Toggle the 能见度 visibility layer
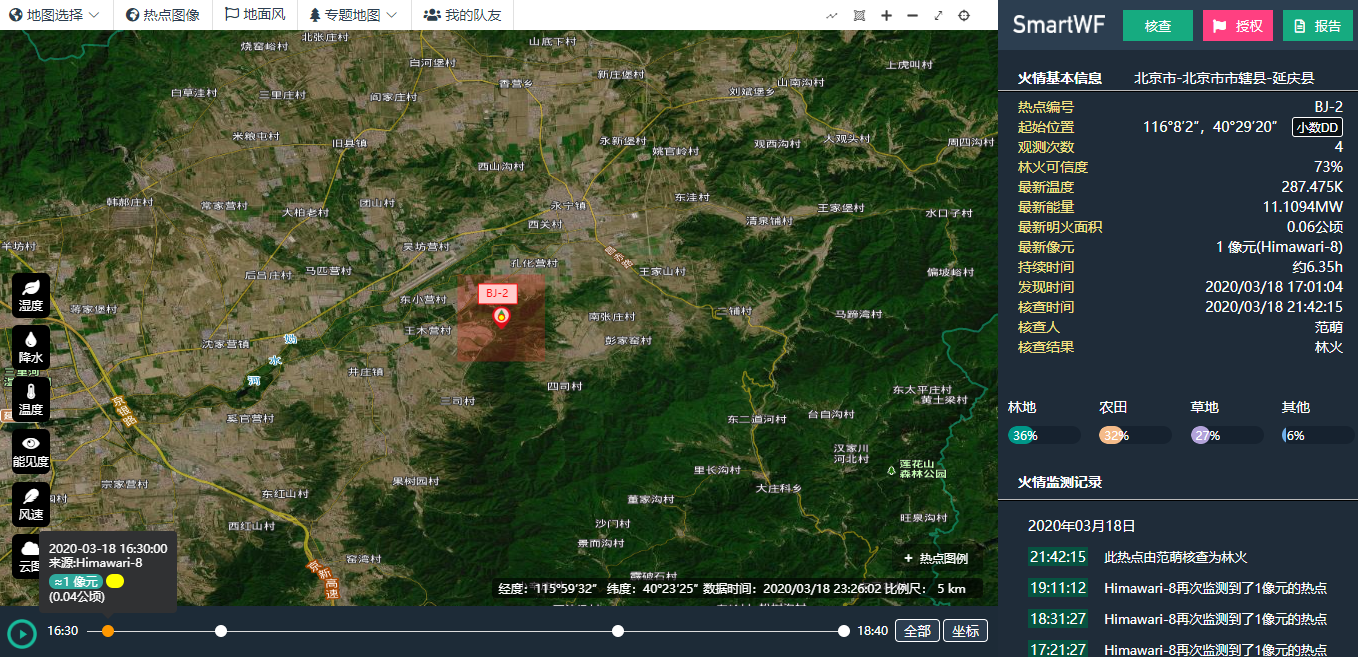This screenshot has width=1358, height=657. coord(31,452)
